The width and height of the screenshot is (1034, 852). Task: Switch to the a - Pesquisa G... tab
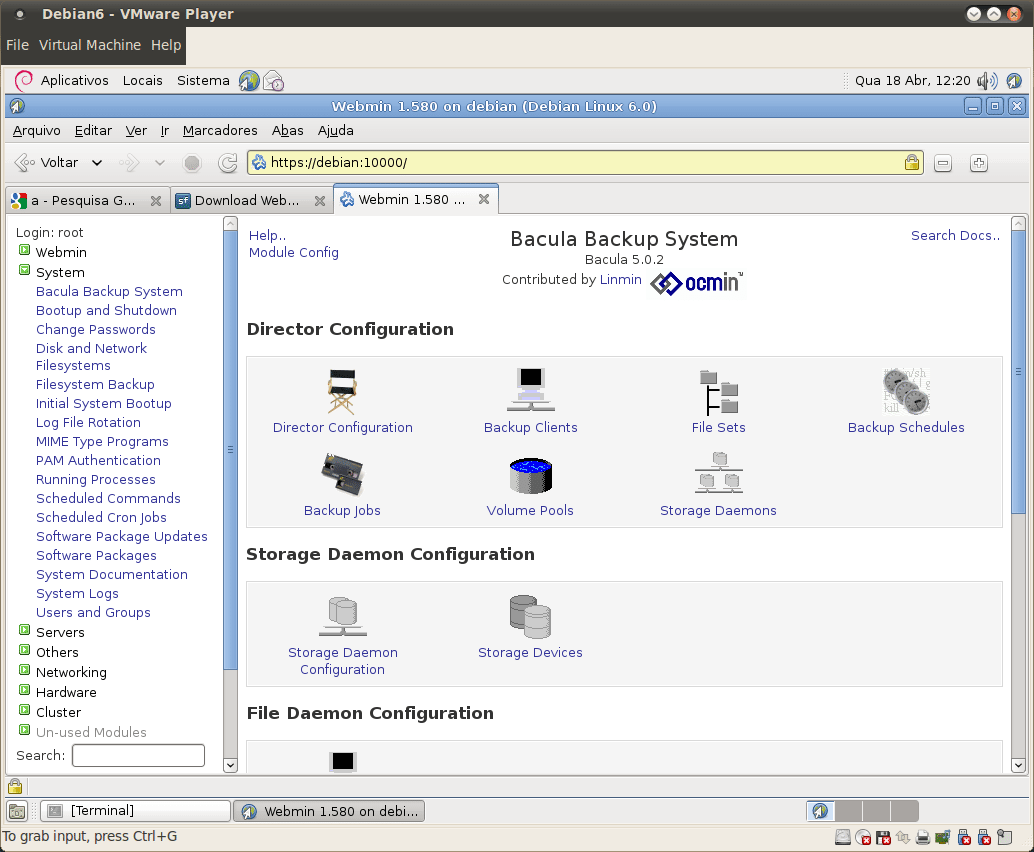click(83, 200)
